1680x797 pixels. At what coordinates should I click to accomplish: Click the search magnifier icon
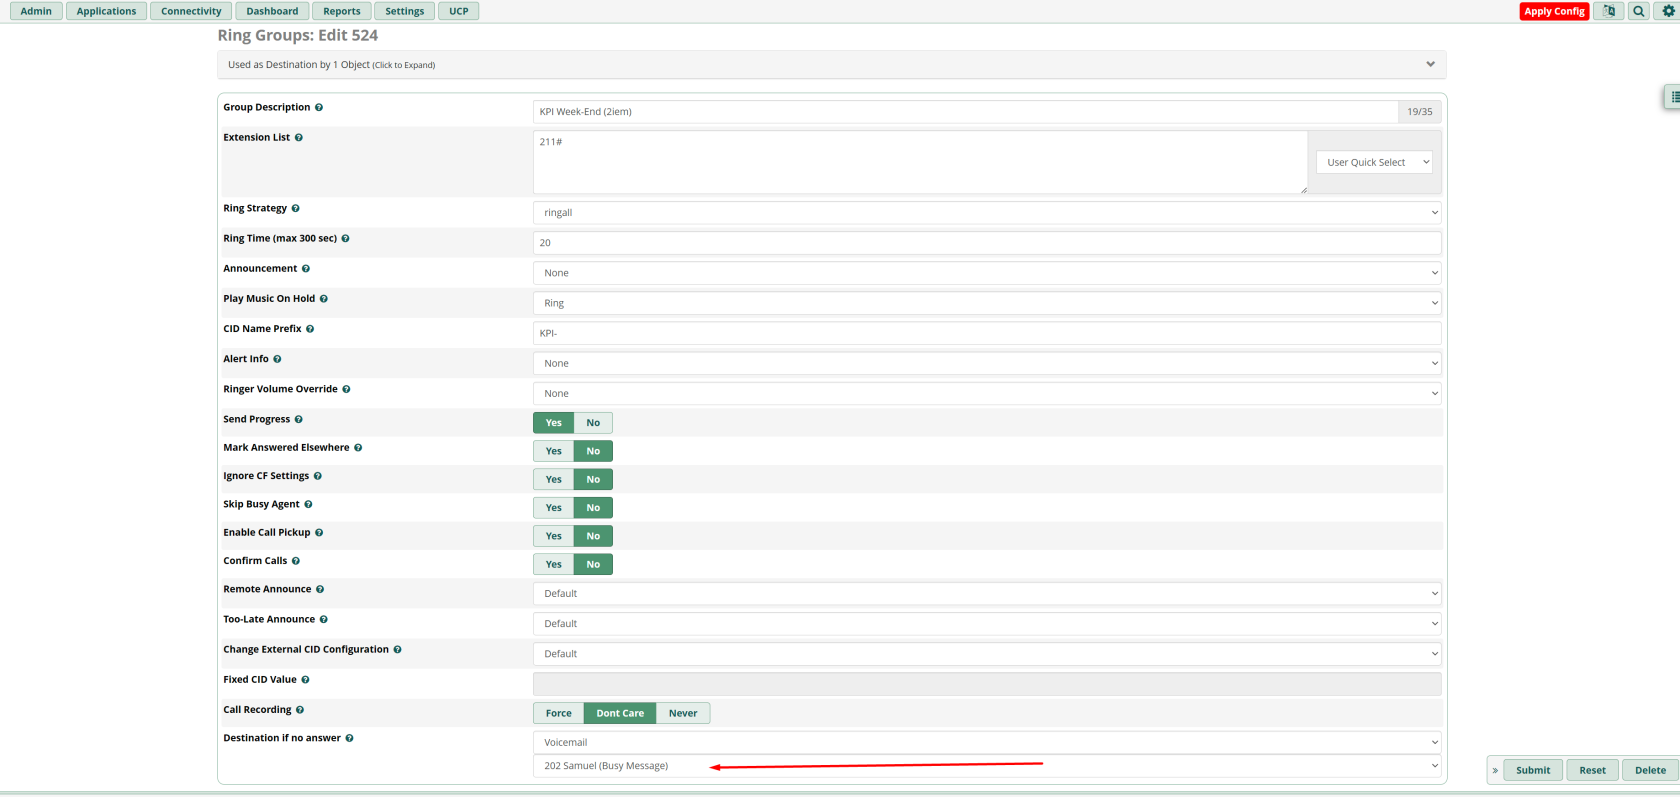1638,11
